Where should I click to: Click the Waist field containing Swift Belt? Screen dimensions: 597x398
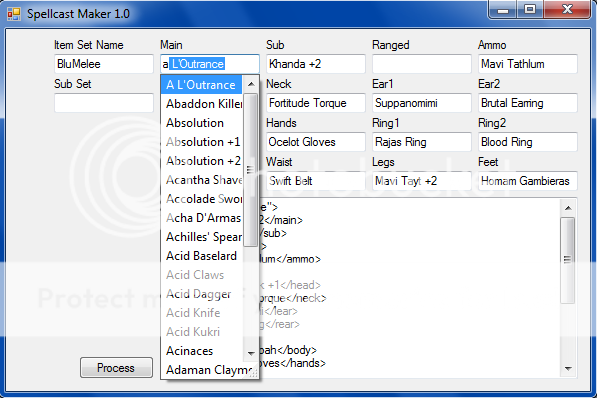point(316,181)
